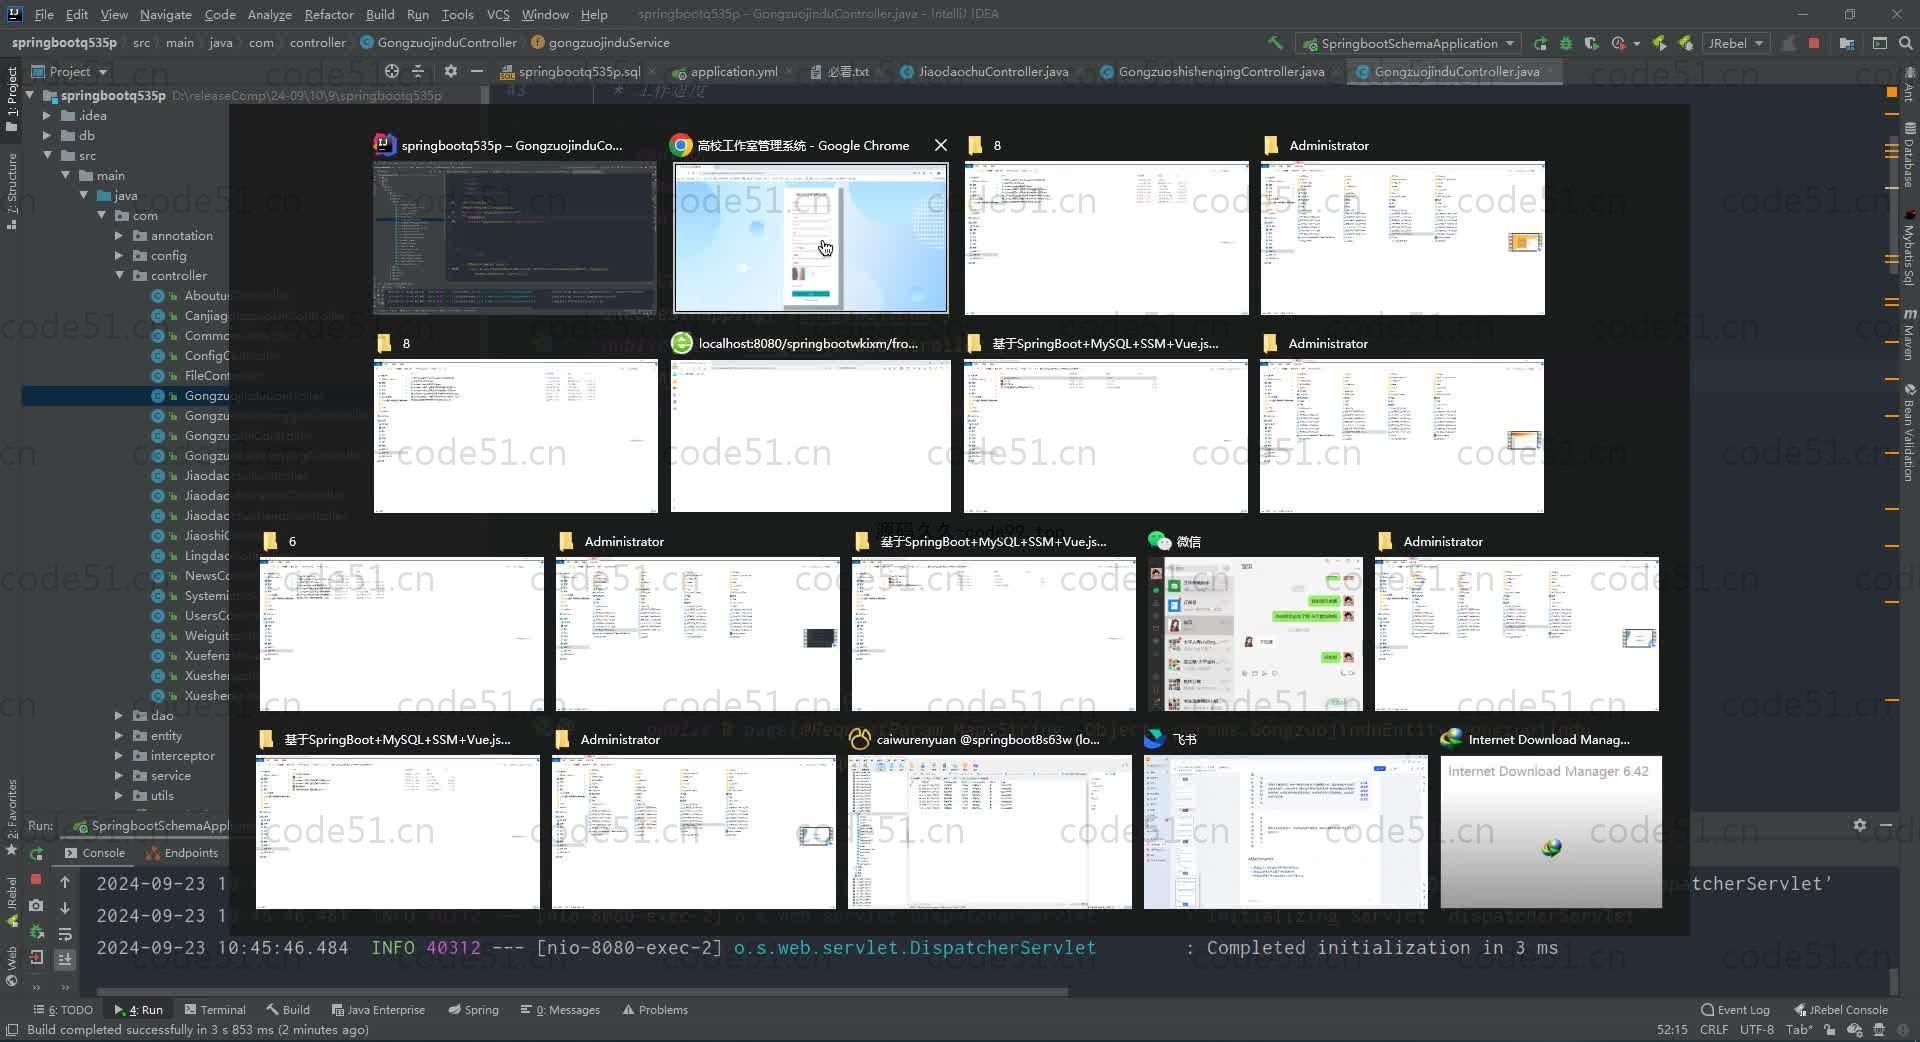Switch to Endpoints tab in Run panel

182,853
